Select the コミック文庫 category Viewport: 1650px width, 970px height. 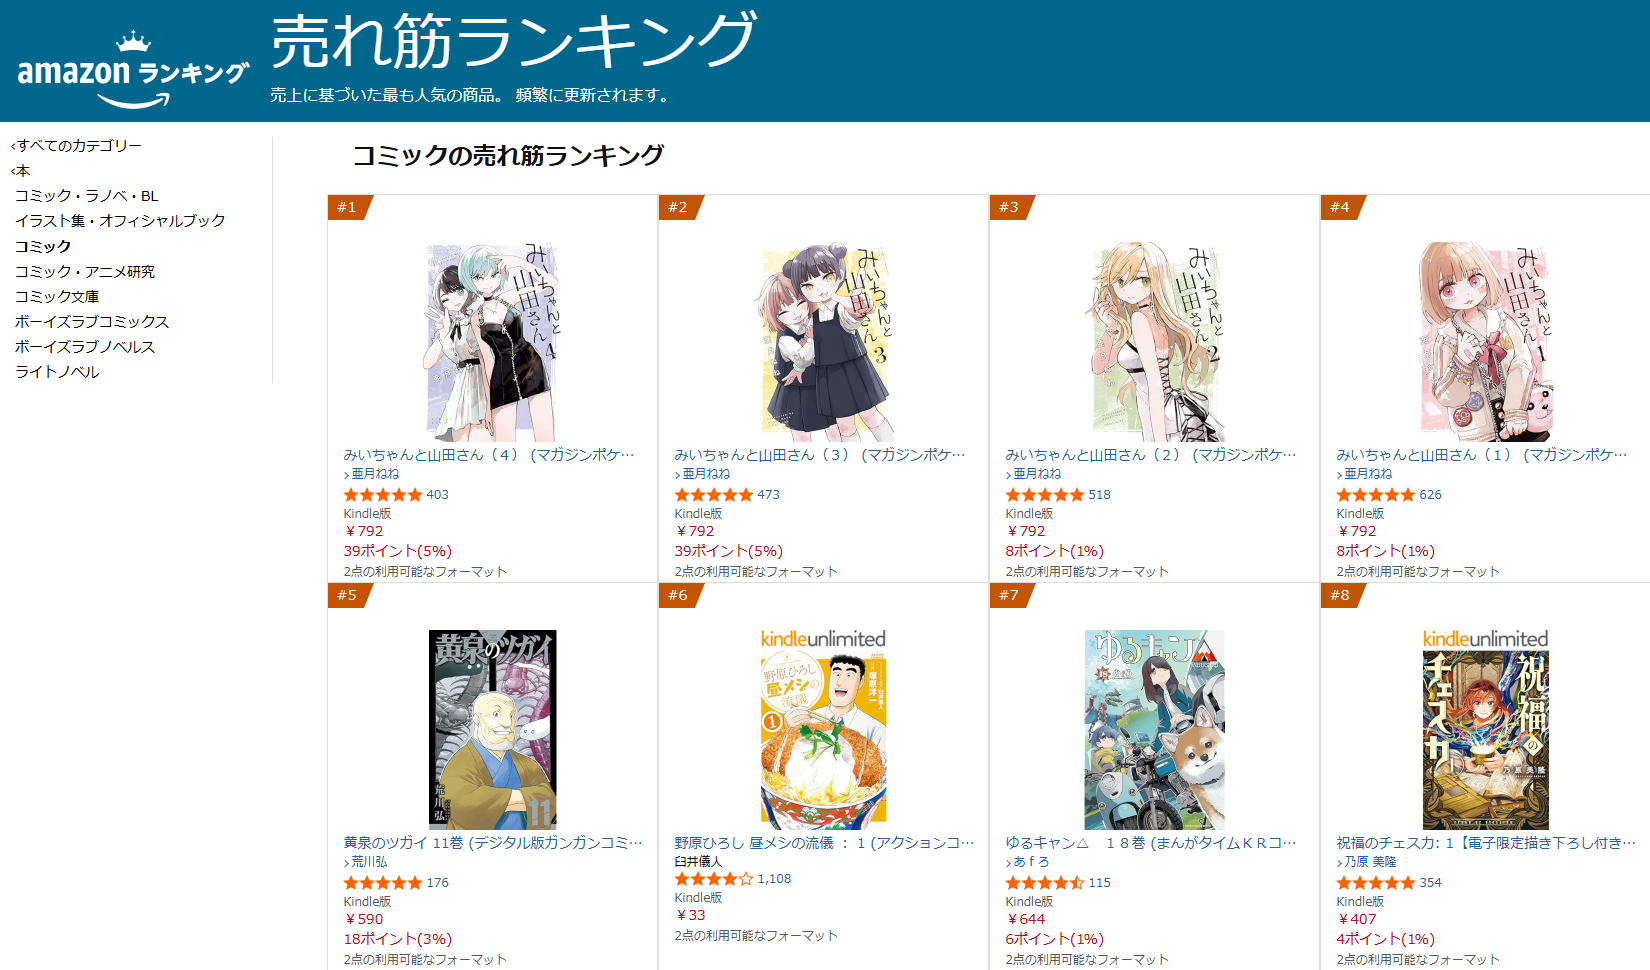click(x=57, y=297)
